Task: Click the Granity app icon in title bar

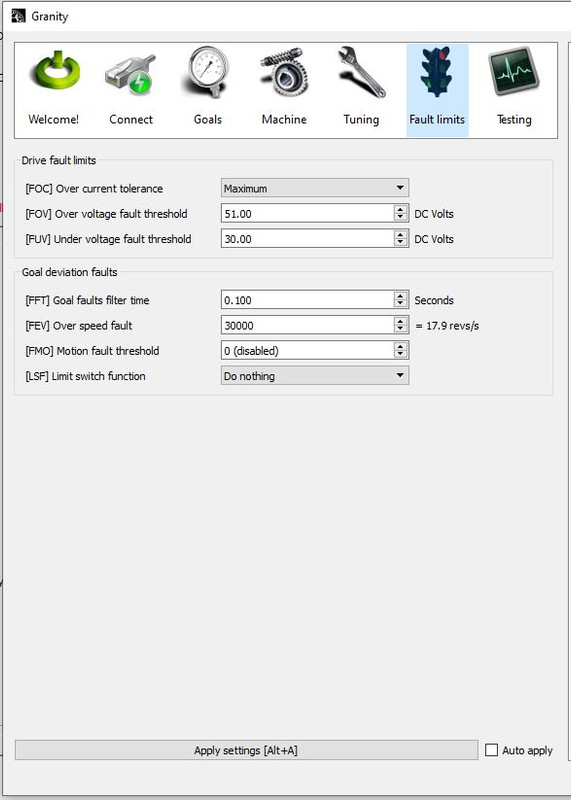Action: point(18,16)
